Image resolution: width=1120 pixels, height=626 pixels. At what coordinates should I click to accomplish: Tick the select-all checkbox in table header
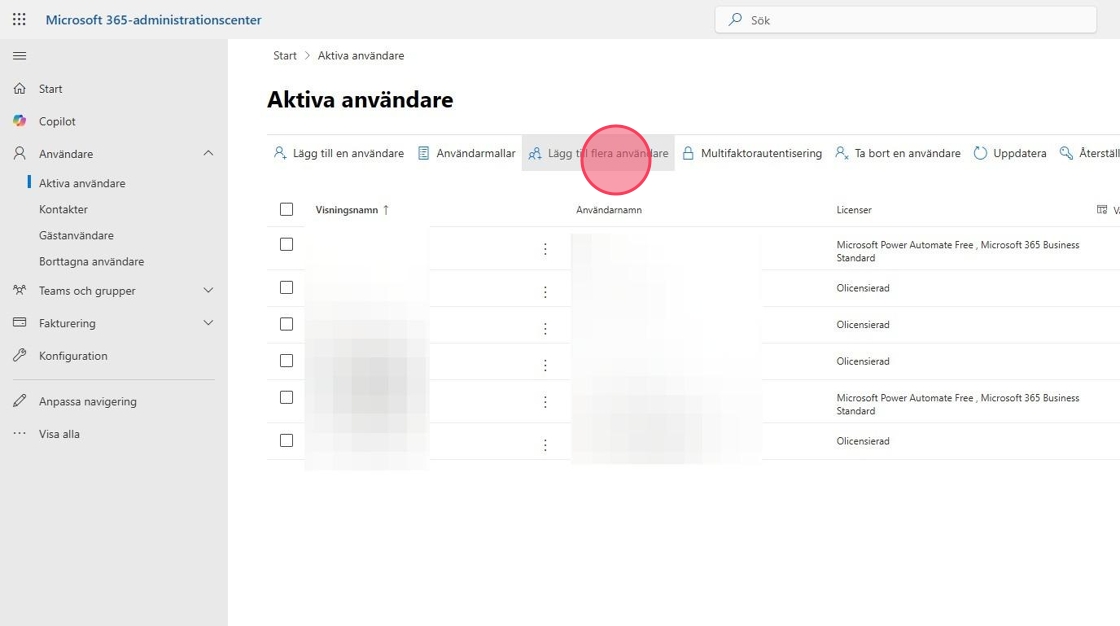click(287, 209)
